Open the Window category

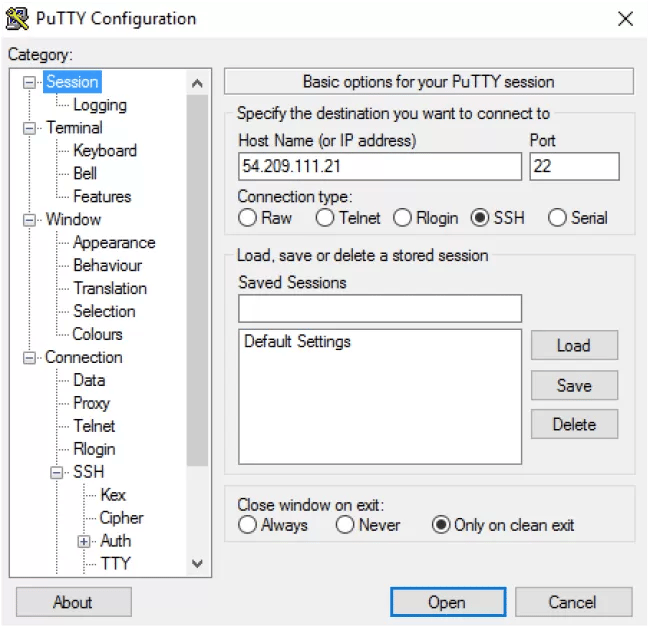[73, 219]
